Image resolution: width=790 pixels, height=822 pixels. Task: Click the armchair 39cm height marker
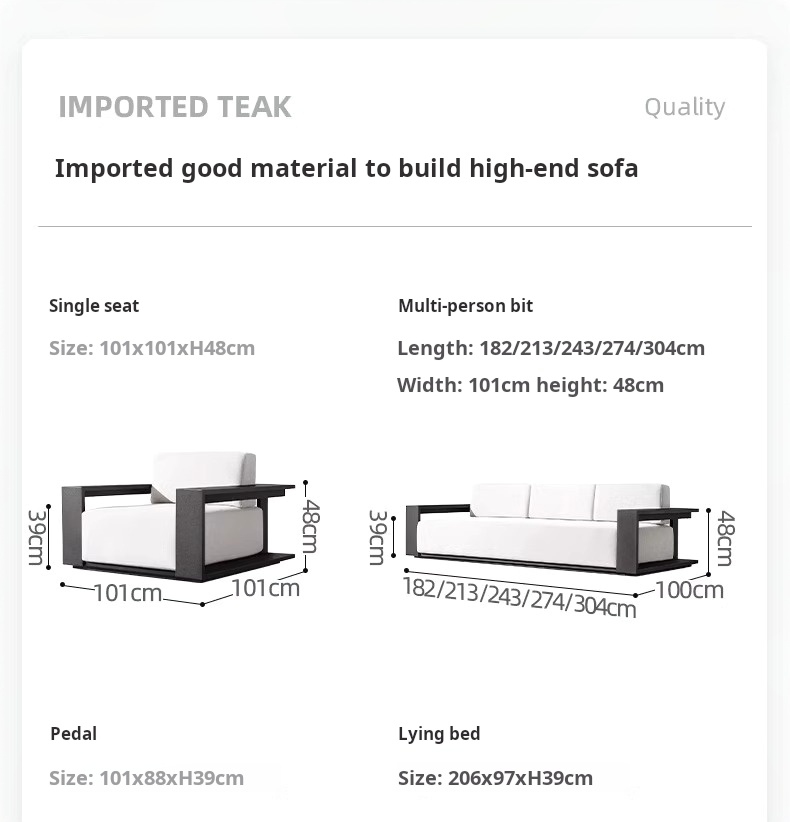tap(35, 537)
